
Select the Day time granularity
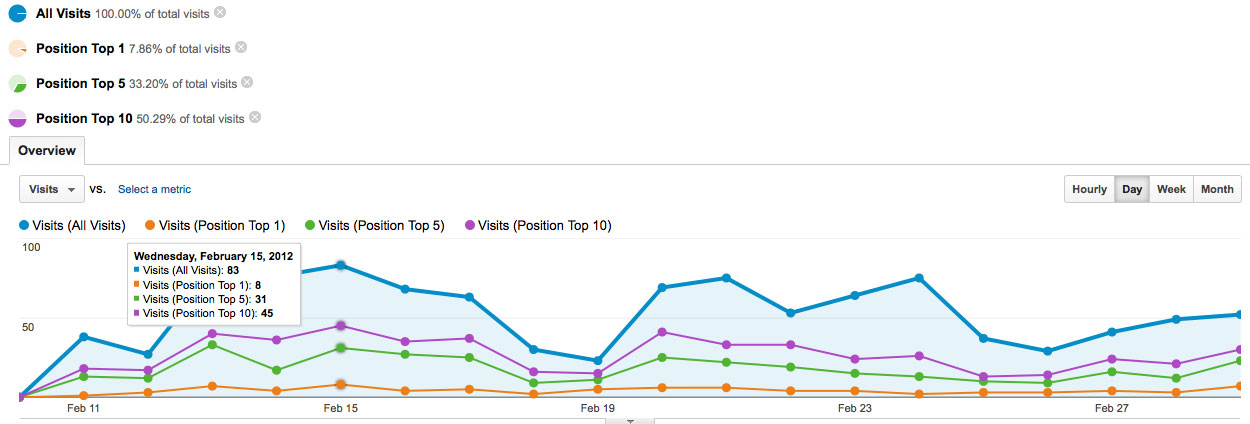pyautogui.click(x=1132, y=189)
